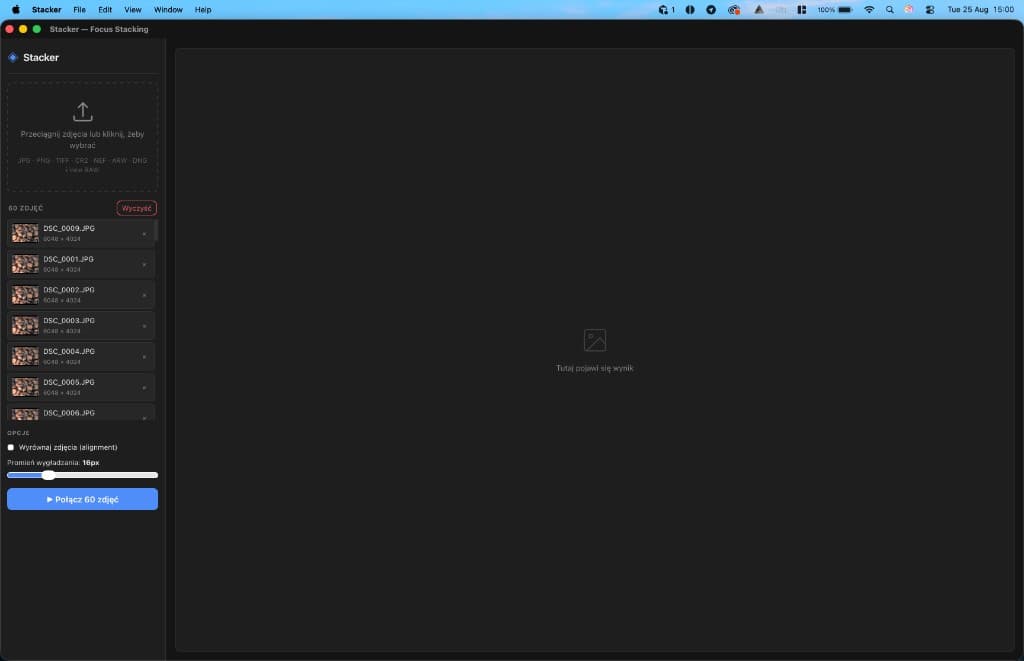Select the DSC_0002.JPG thumbnail
This screenshot has width=1024, height=661.
tap(25, 295)
